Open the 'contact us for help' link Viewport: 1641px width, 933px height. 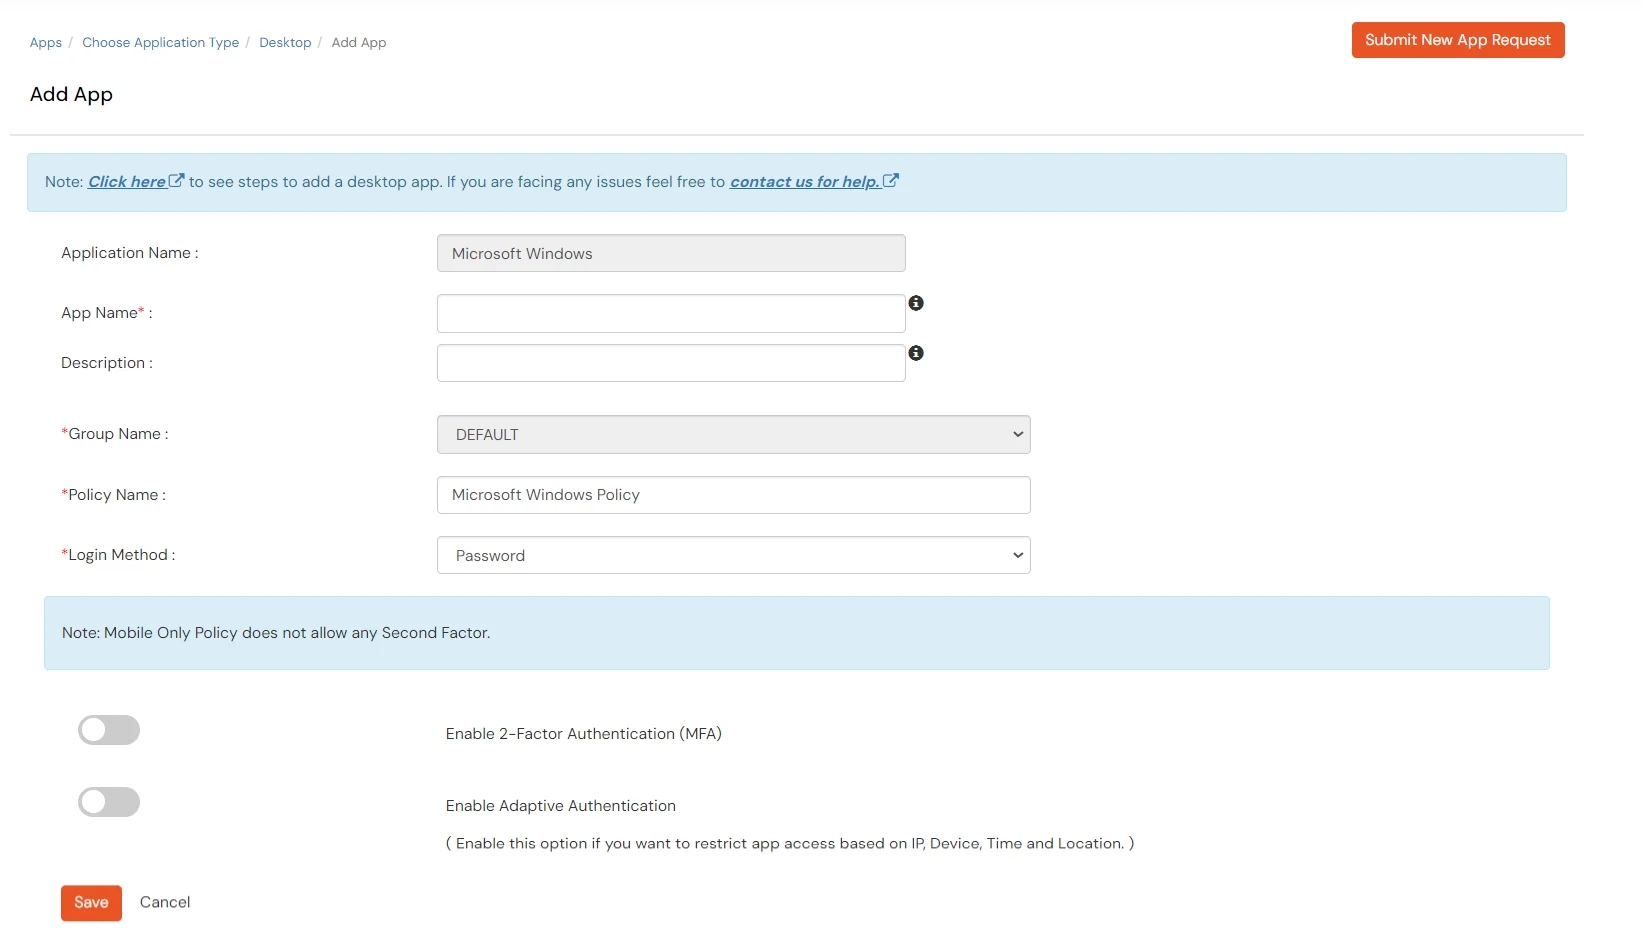pyautogui.click(x=814, y=182)
